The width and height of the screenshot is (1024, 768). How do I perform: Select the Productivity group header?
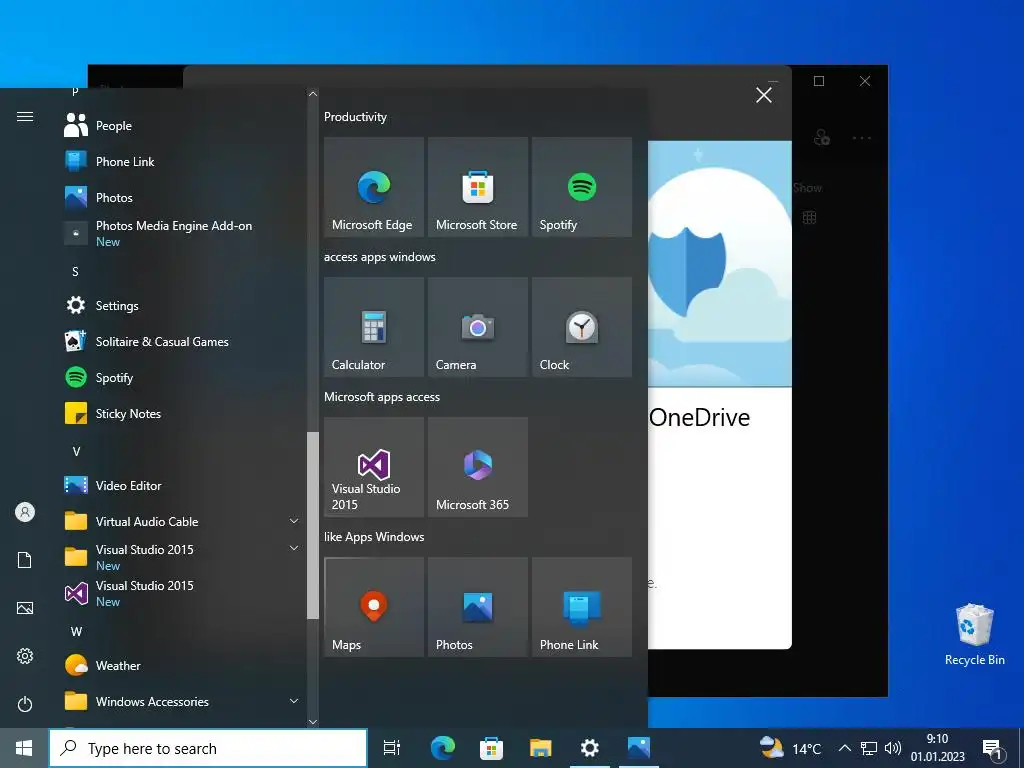point(355,117)
